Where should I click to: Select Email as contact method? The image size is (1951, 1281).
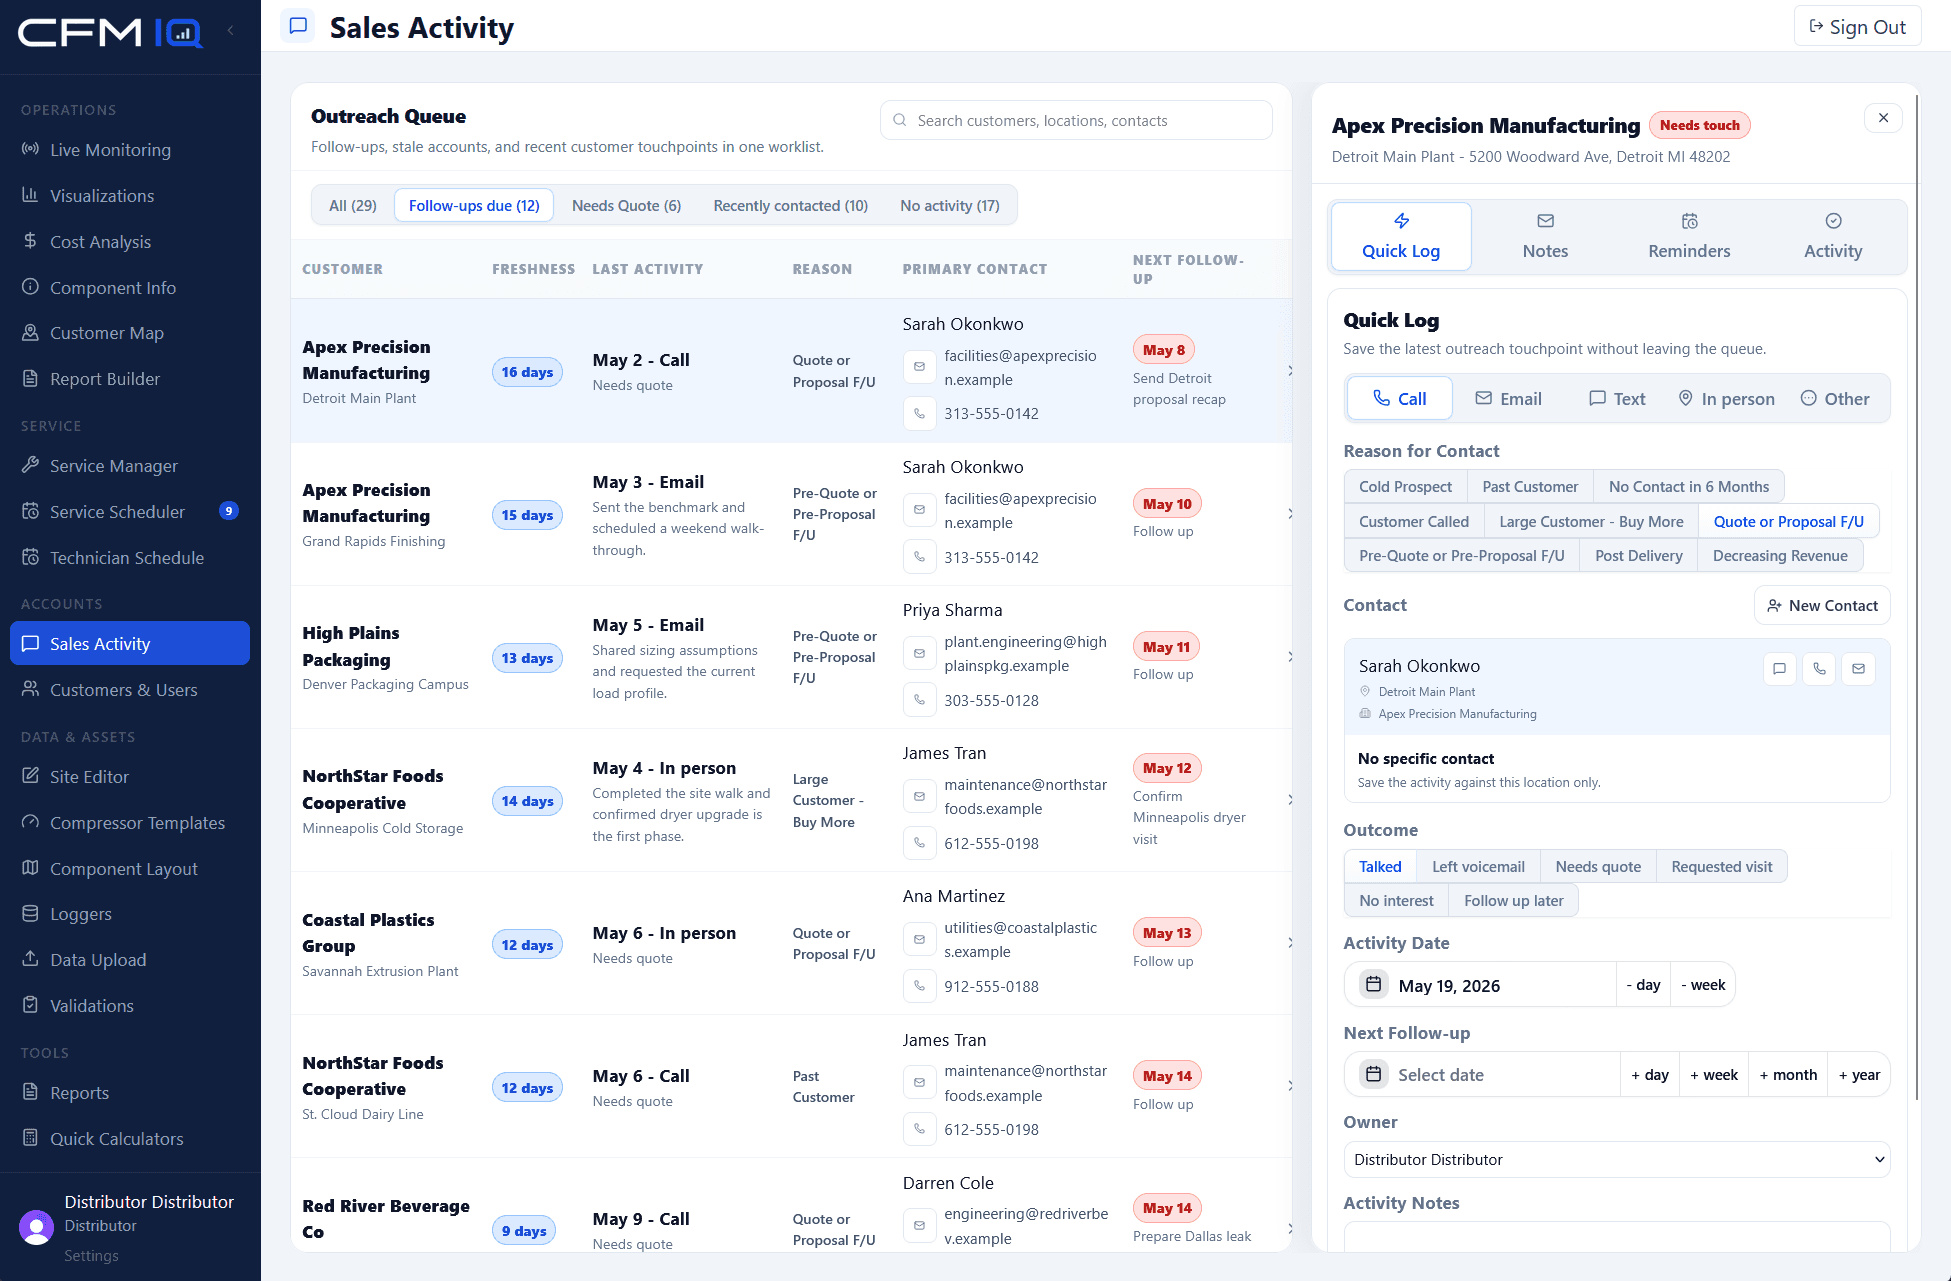click(x=1508, y=398)
